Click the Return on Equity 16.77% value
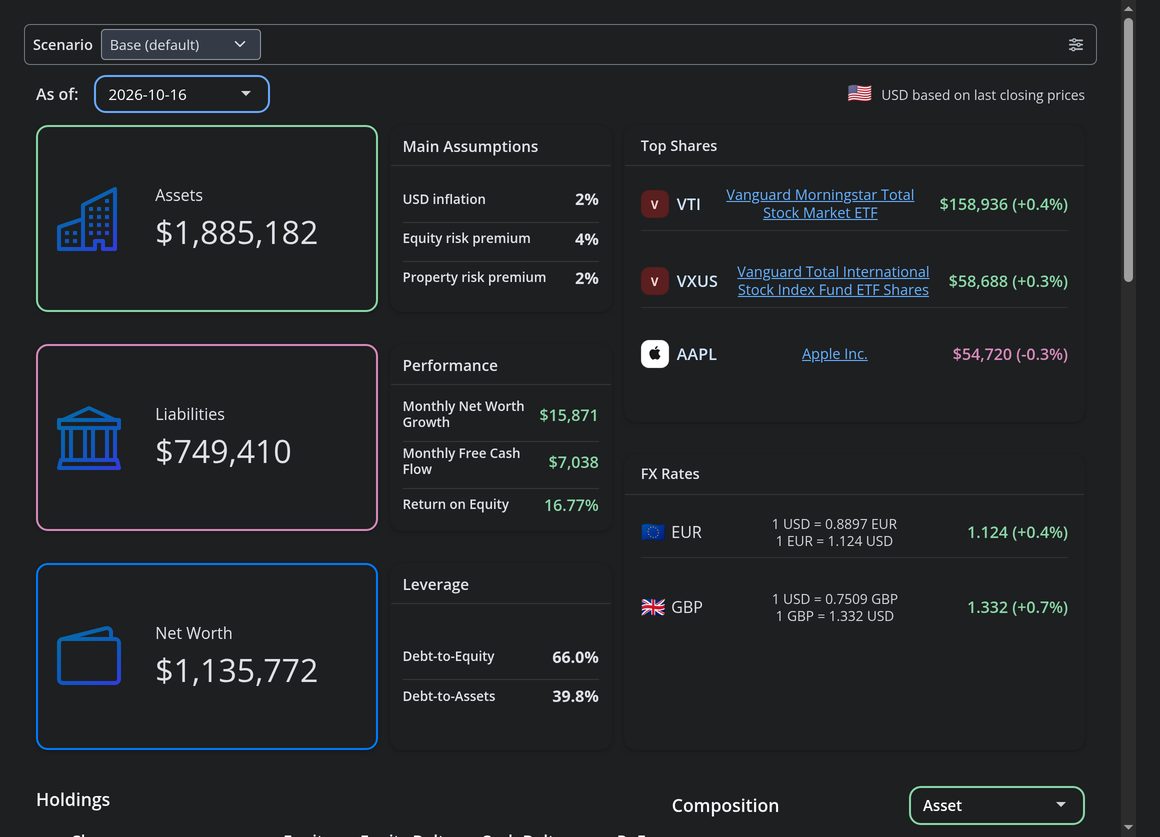 [571, 505]
